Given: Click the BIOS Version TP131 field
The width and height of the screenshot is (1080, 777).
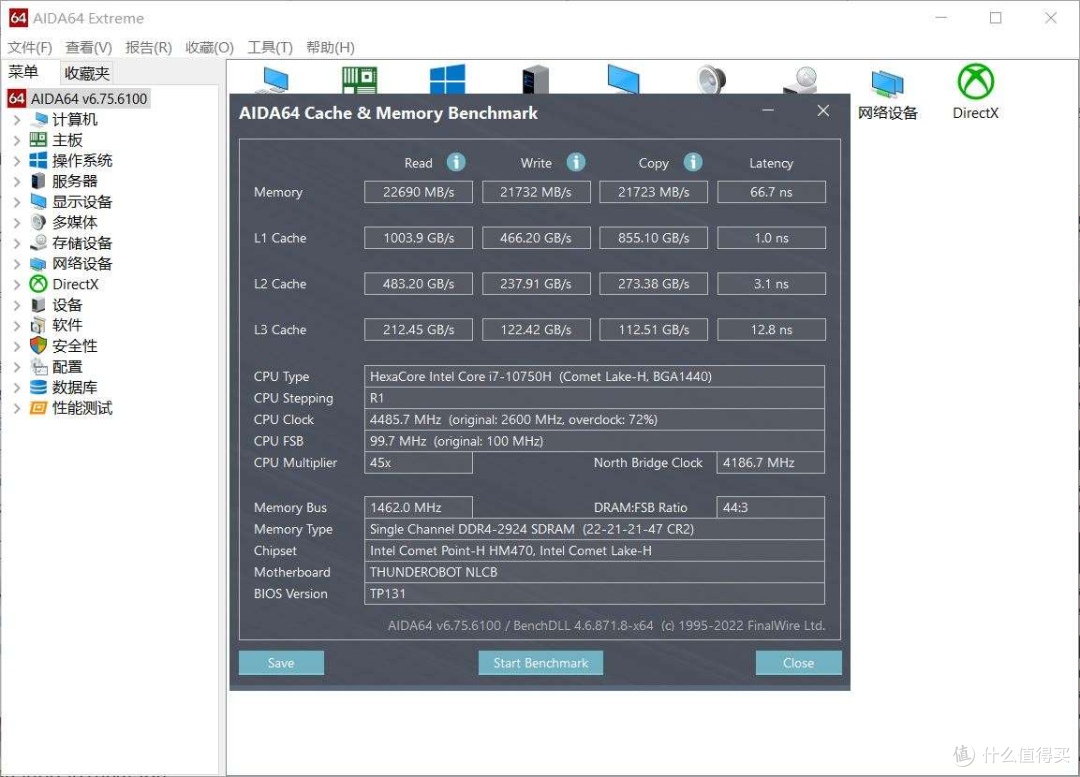Looking at the screenshot, I should (594, 593).
